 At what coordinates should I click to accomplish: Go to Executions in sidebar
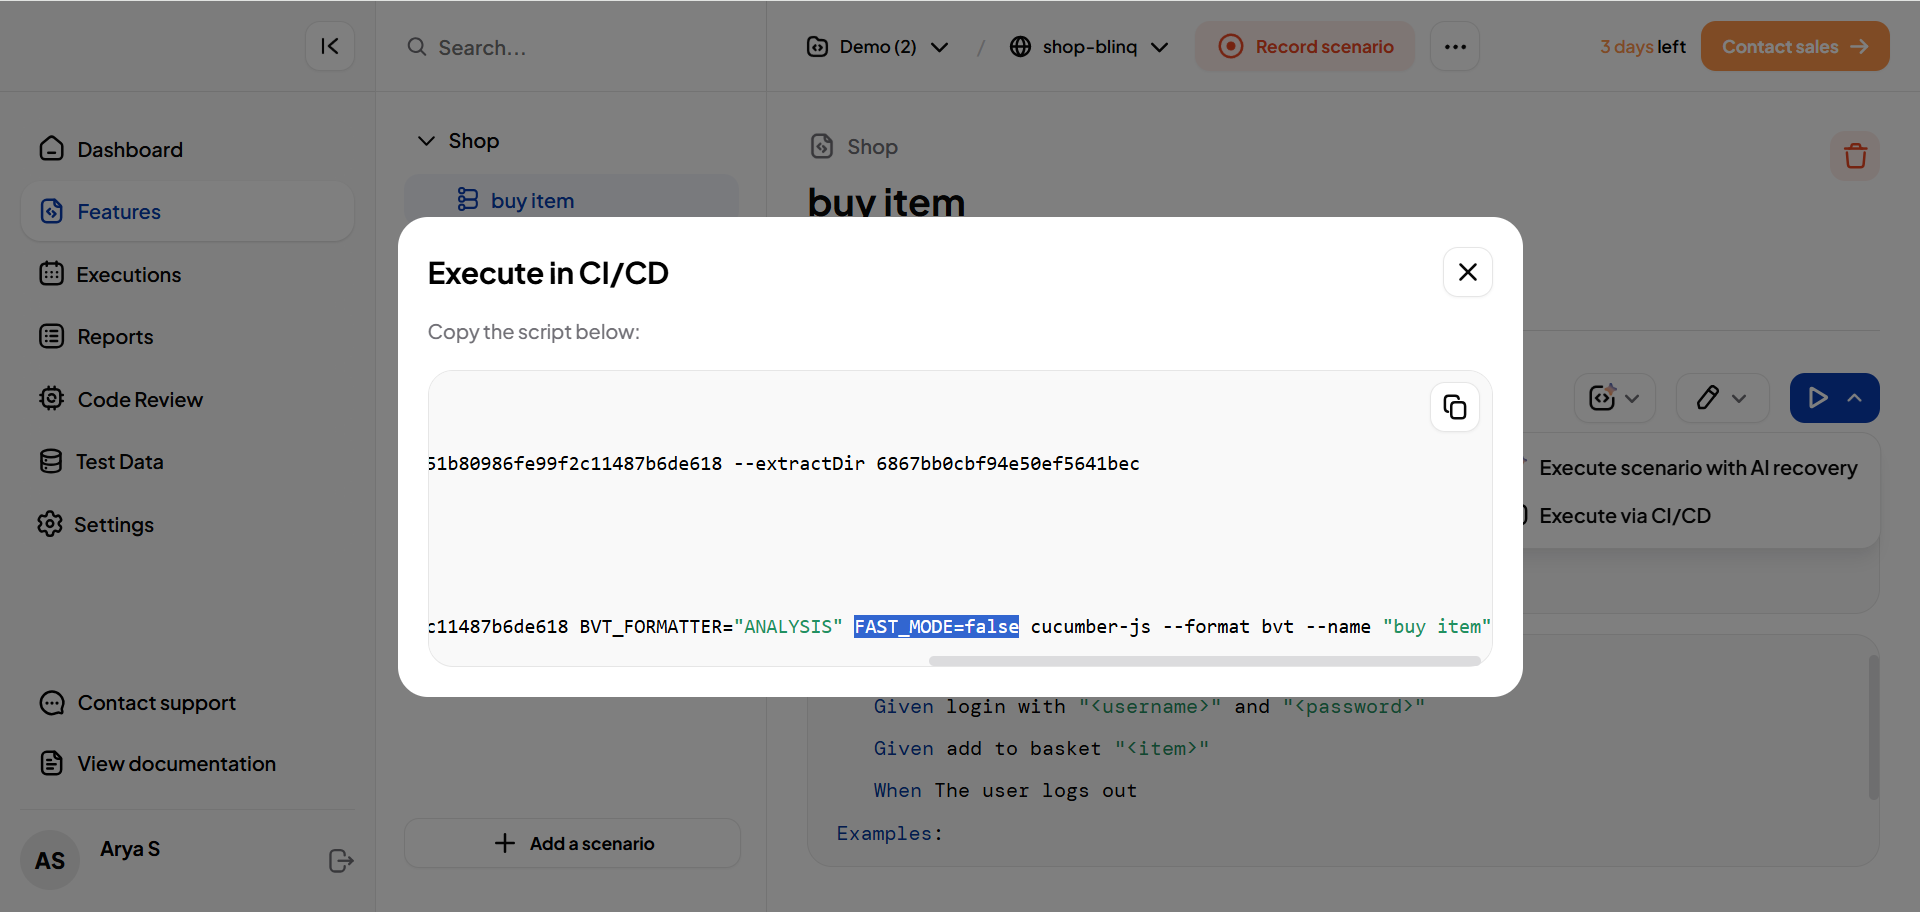(128, 275)
